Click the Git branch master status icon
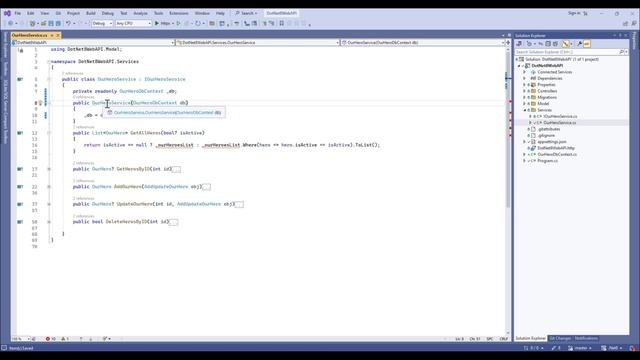640x360 pixels. [580, 348]
